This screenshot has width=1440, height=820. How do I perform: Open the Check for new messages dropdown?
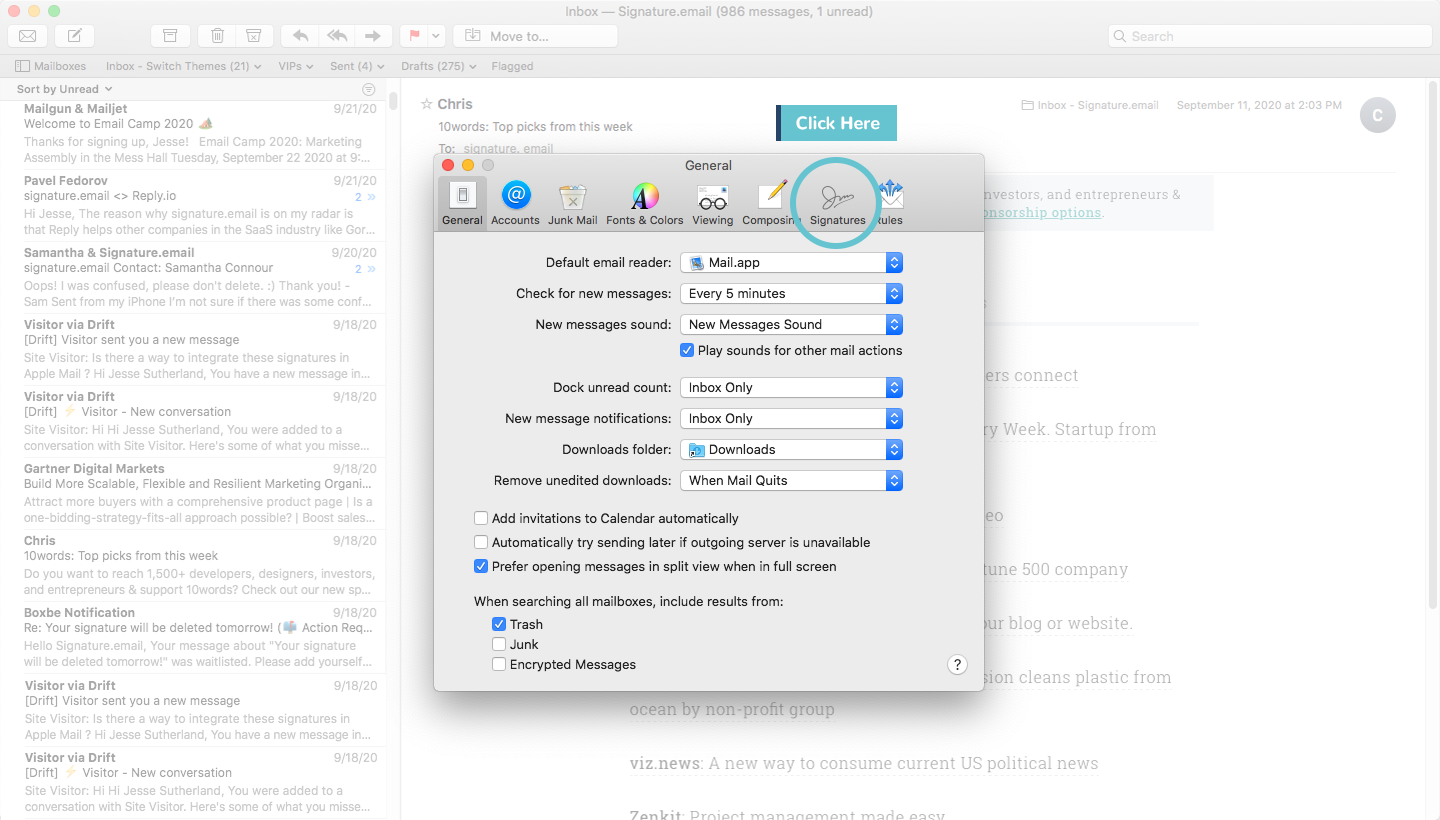pyautogui.click(x=791, y=293)
